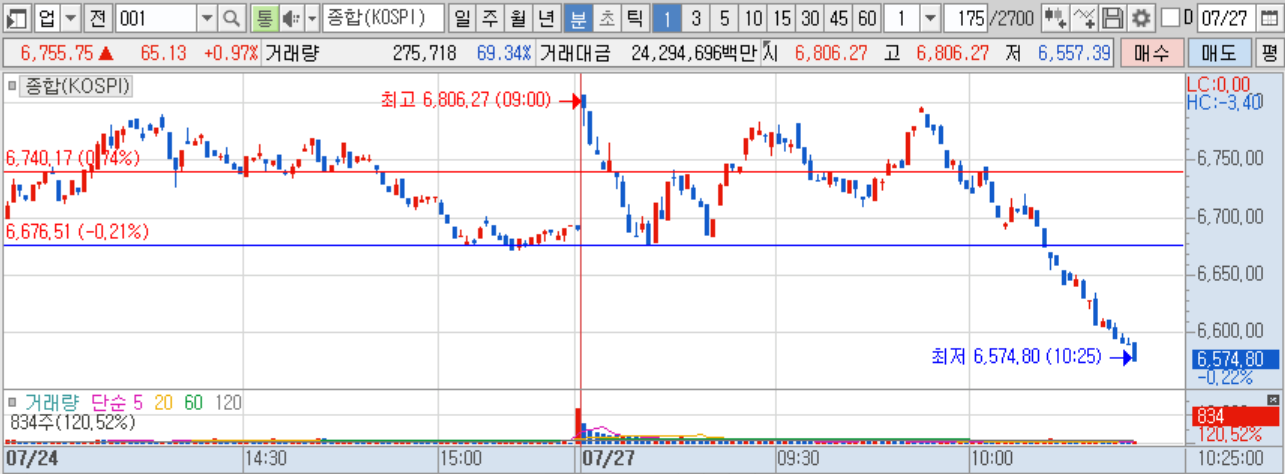This screenshot has height=474, width=1285.
Task: Click the 종합(KOSPI) chart legend label
Action: 77,87
